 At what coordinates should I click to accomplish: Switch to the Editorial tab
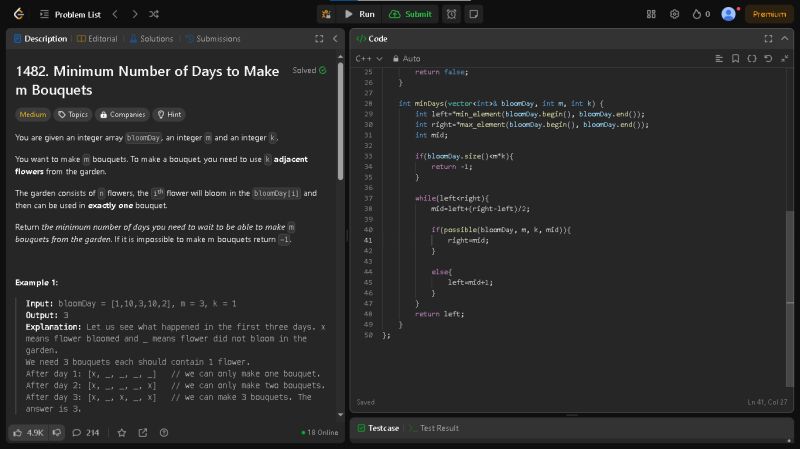click(96, 39)
